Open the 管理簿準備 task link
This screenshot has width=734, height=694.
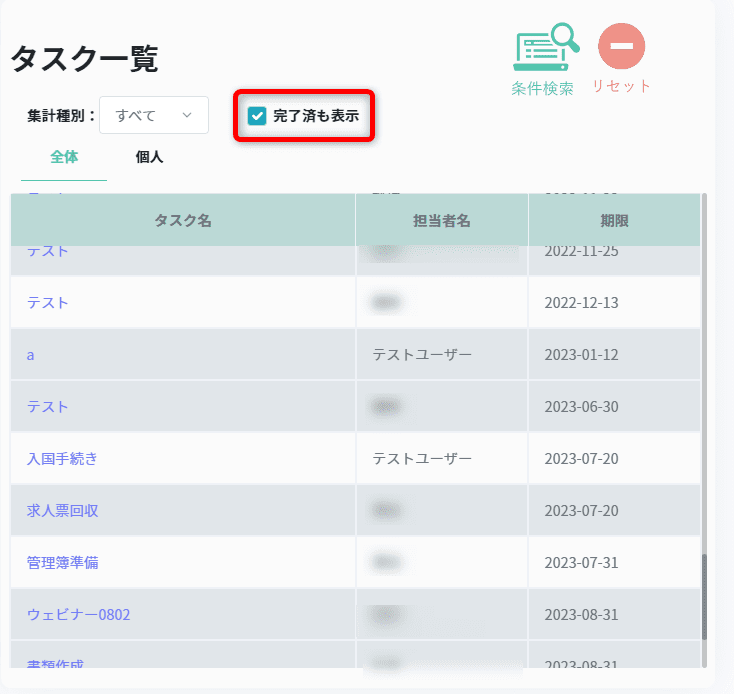[62, 563]
